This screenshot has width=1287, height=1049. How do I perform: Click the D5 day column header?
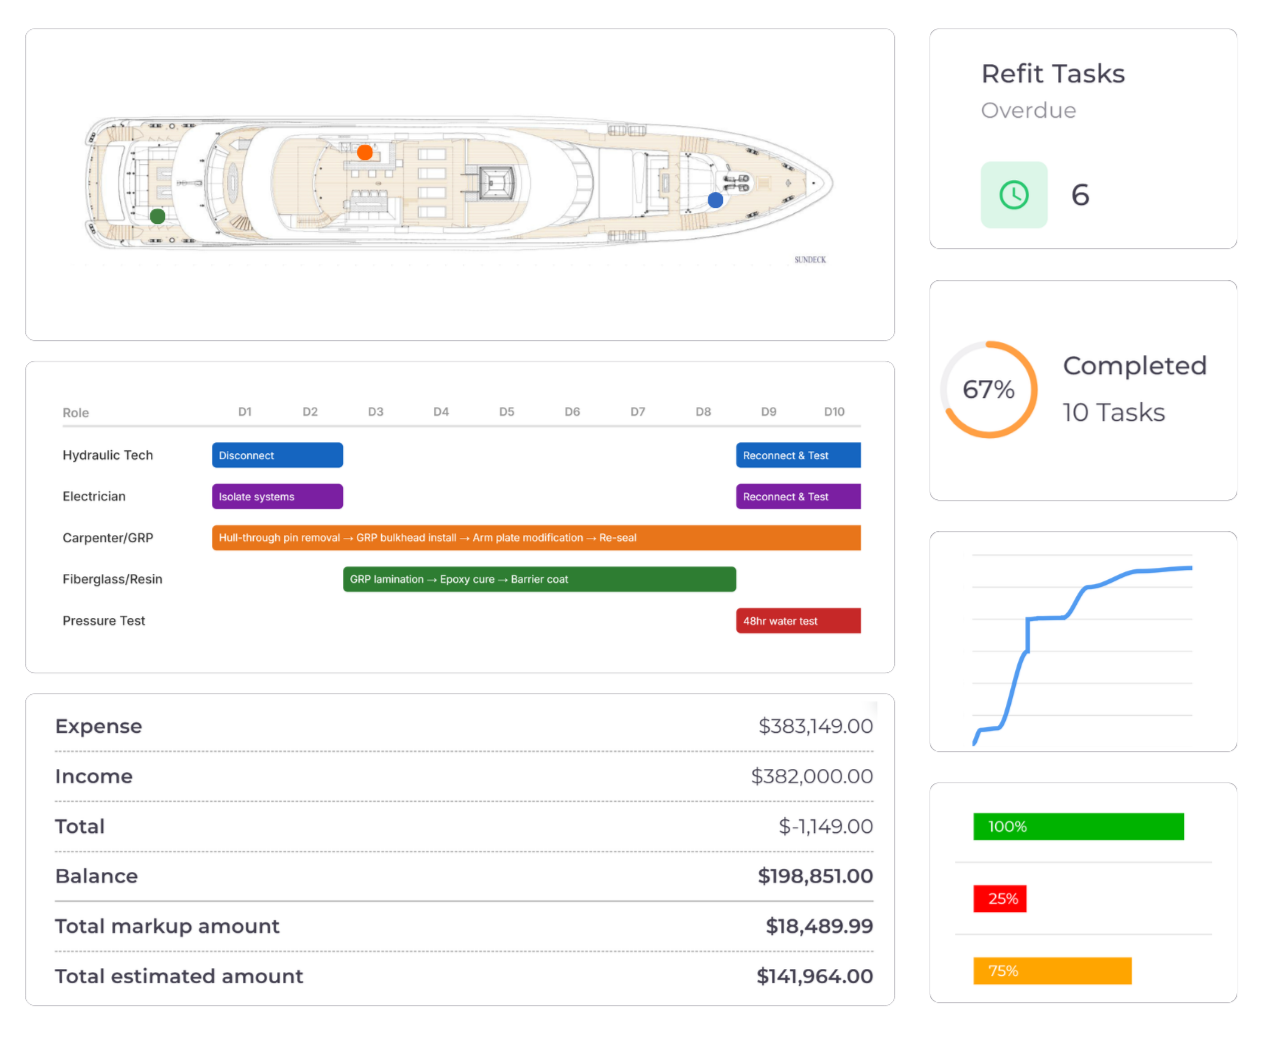[x=506, y=411]
